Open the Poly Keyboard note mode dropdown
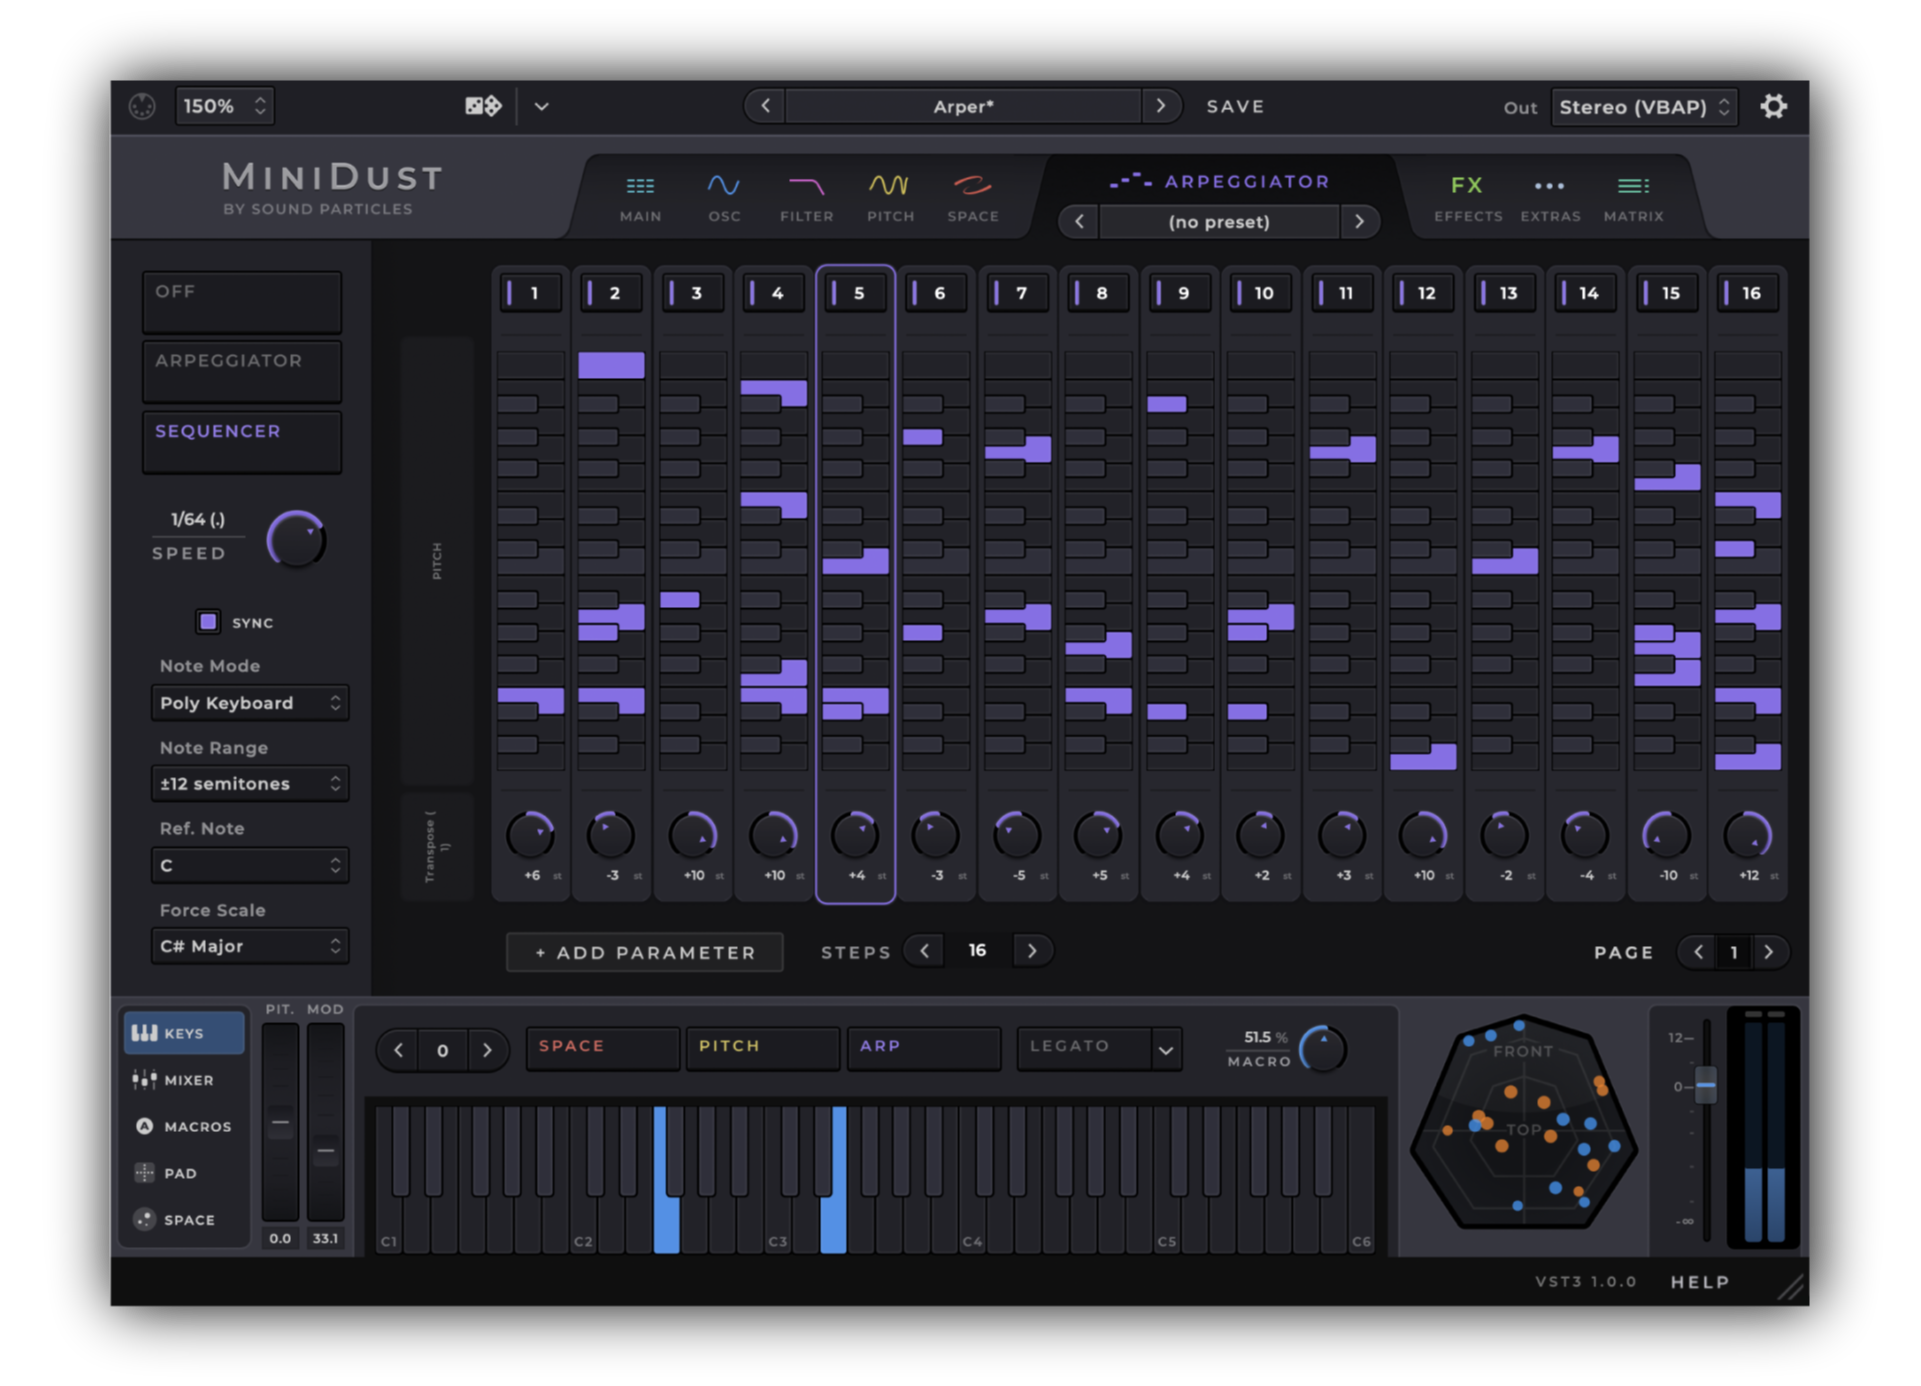 249,702
